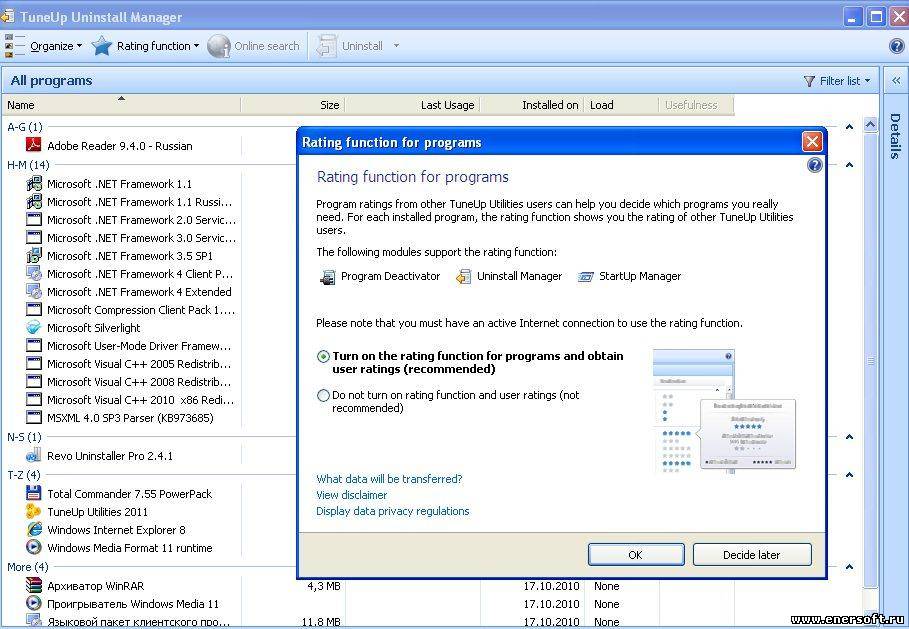Select Visual C++ 2008 Redistributable icon

34,381
